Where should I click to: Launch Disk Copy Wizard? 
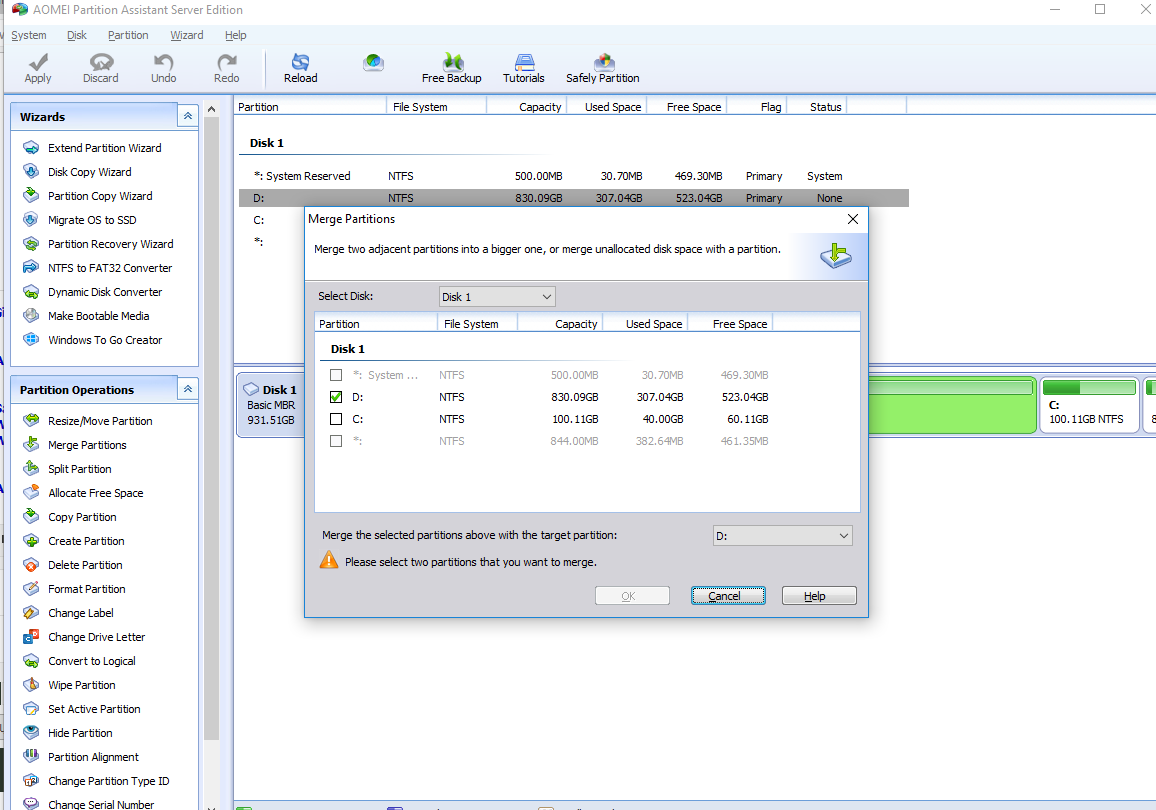(x=89, y=172)
